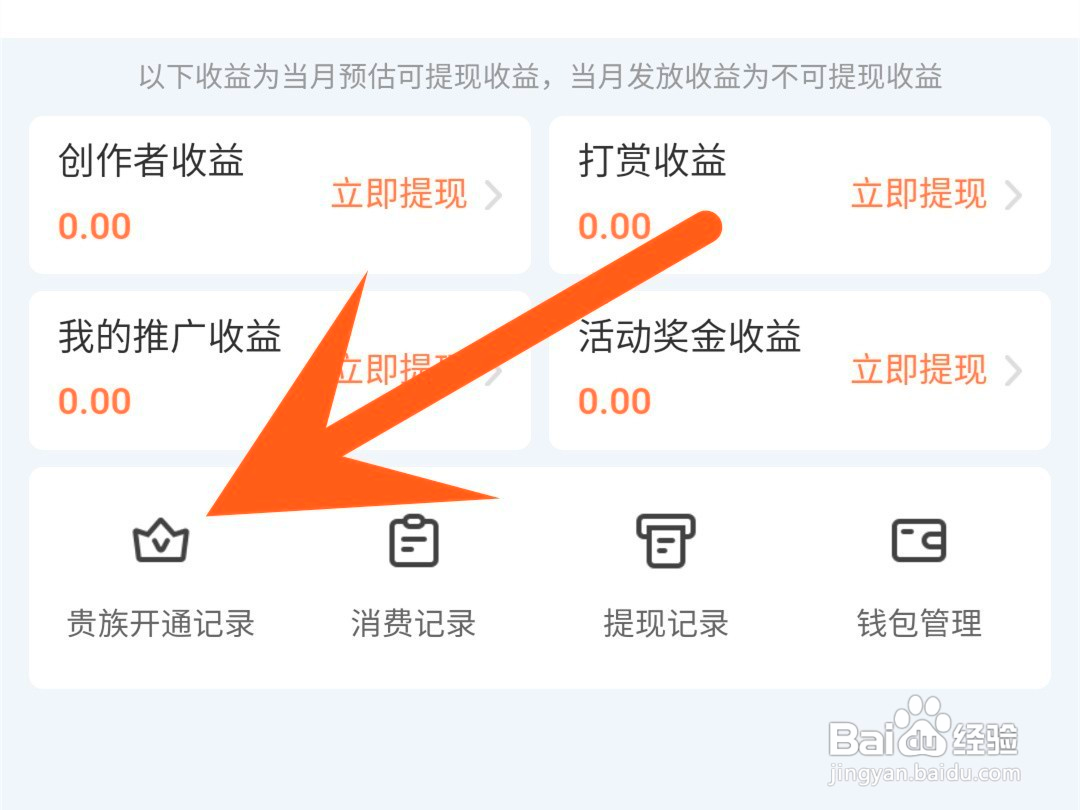The image size is (1080, 810).
Task: Tap the 0.00 amount under 打赏收益
Action: (x=614, y=227)
